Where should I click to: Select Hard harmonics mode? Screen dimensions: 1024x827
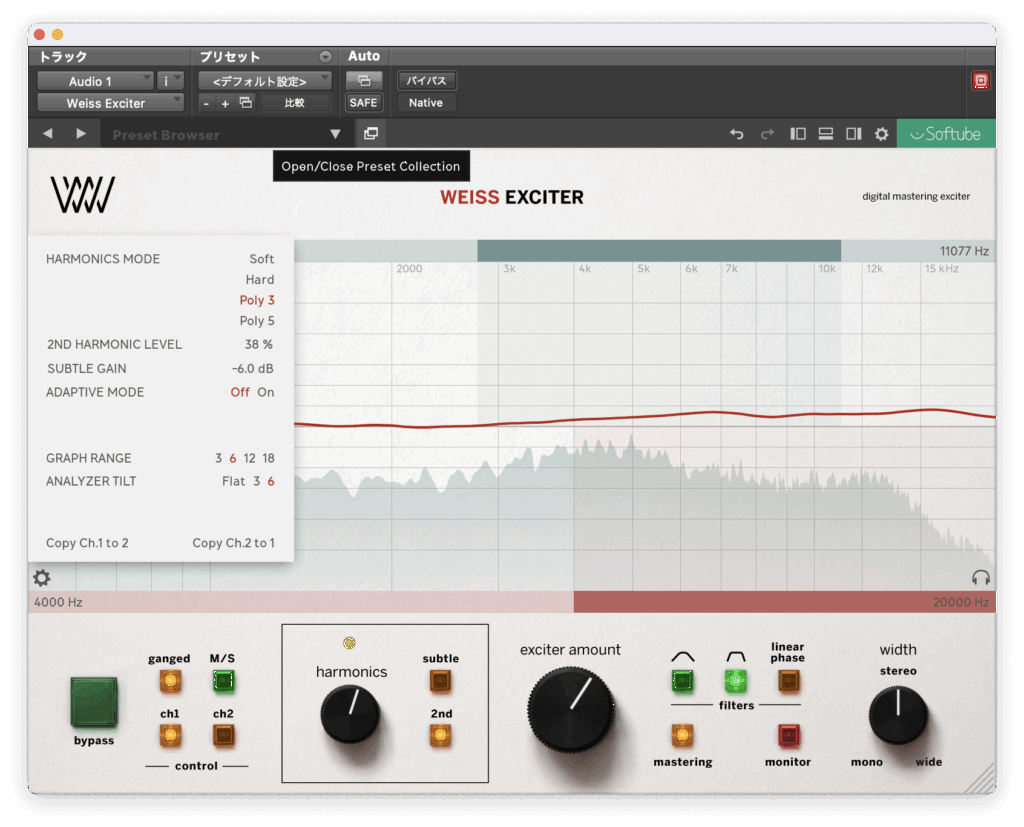260,280
